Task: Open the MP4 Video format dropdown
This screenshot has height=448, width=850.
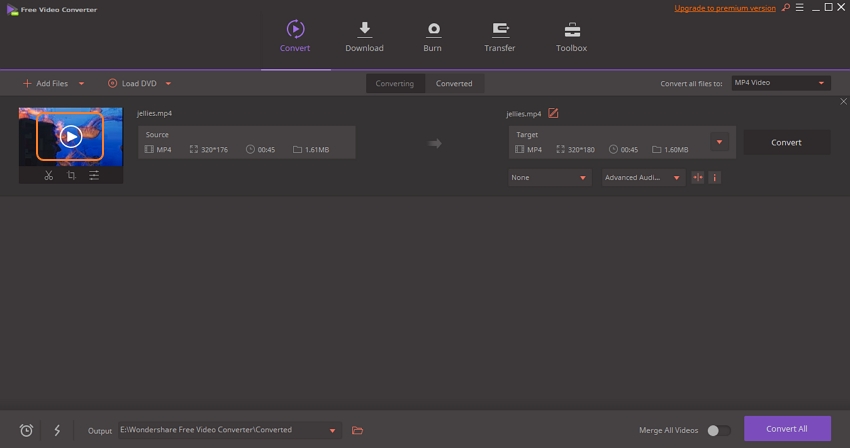Action: pyautogui.click(x=780, y=83)
